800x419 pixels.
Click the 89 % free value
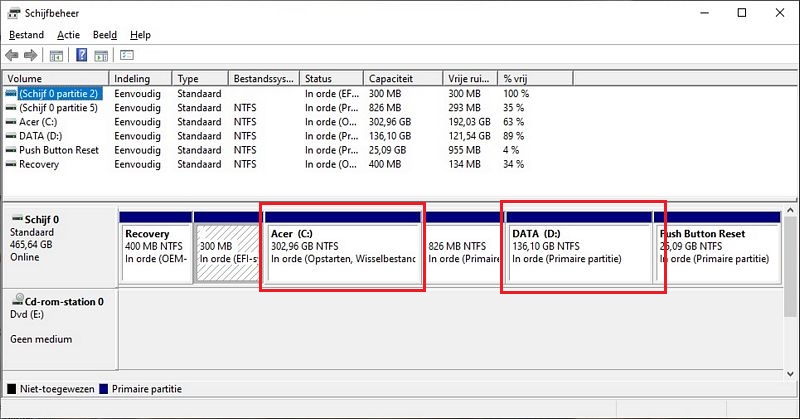(x=514, y=136)
